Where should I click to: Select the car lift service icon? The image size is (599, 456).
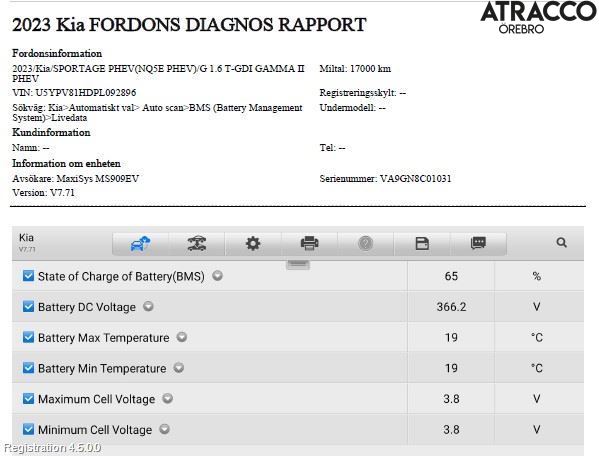click(197, 243)
